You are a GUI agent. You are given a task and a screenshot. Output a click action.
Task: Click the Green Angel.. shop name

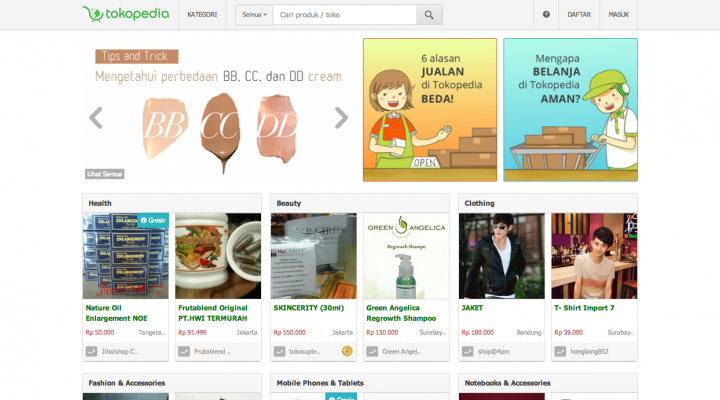[401, 351]
